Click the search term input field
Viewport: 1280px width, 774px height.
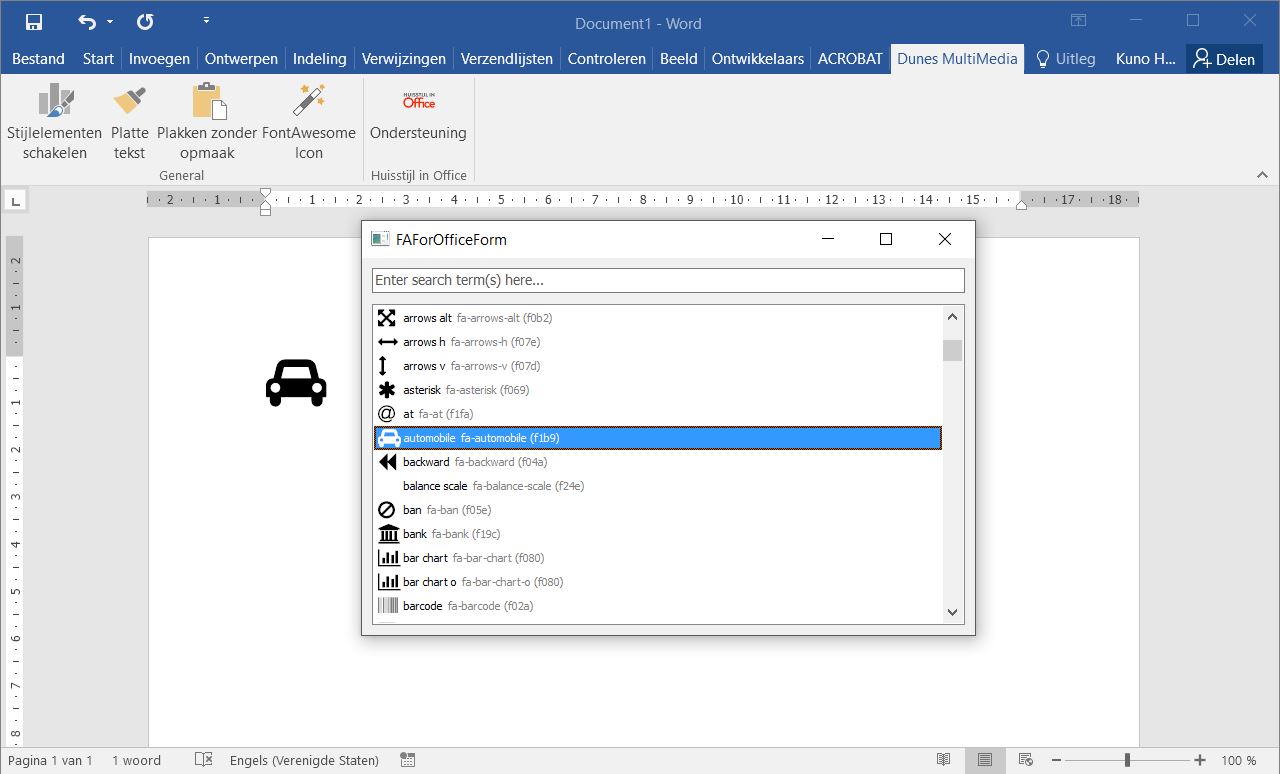point(668,280)
